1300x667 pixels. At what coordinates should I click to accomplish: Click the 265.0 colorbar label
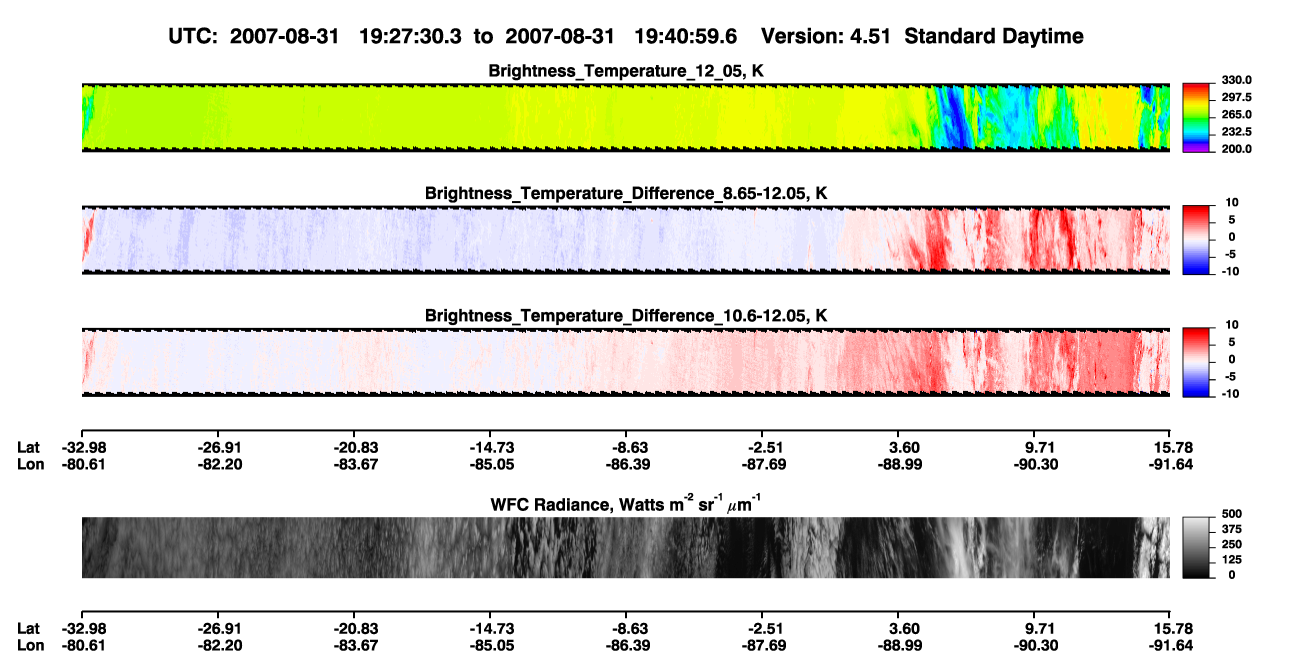[1237, 115]
